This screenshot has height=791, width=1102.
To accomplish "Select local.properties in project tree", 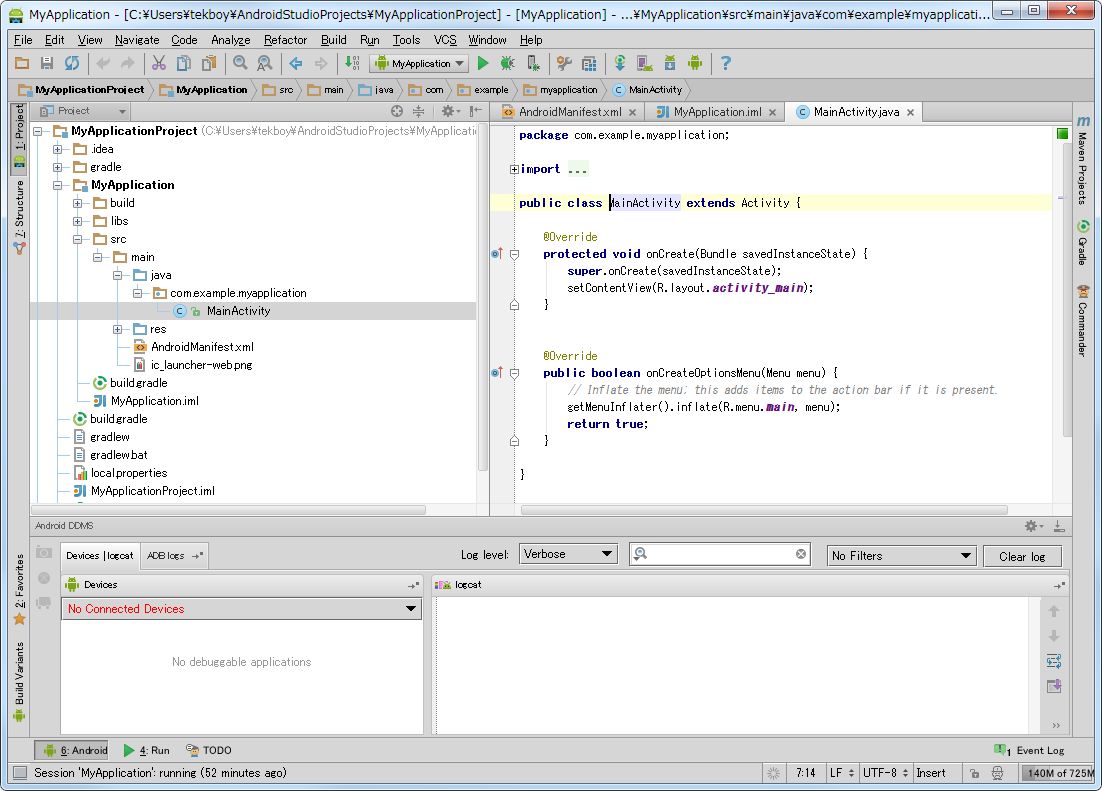I will (x=129, y=473).
